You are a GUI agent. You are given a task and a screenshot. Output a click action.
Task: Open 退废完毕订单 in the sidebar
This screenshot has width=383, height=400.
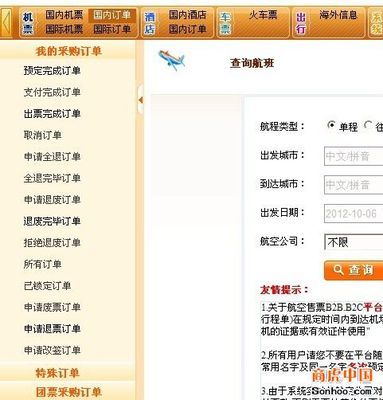[x=52, y=221]
